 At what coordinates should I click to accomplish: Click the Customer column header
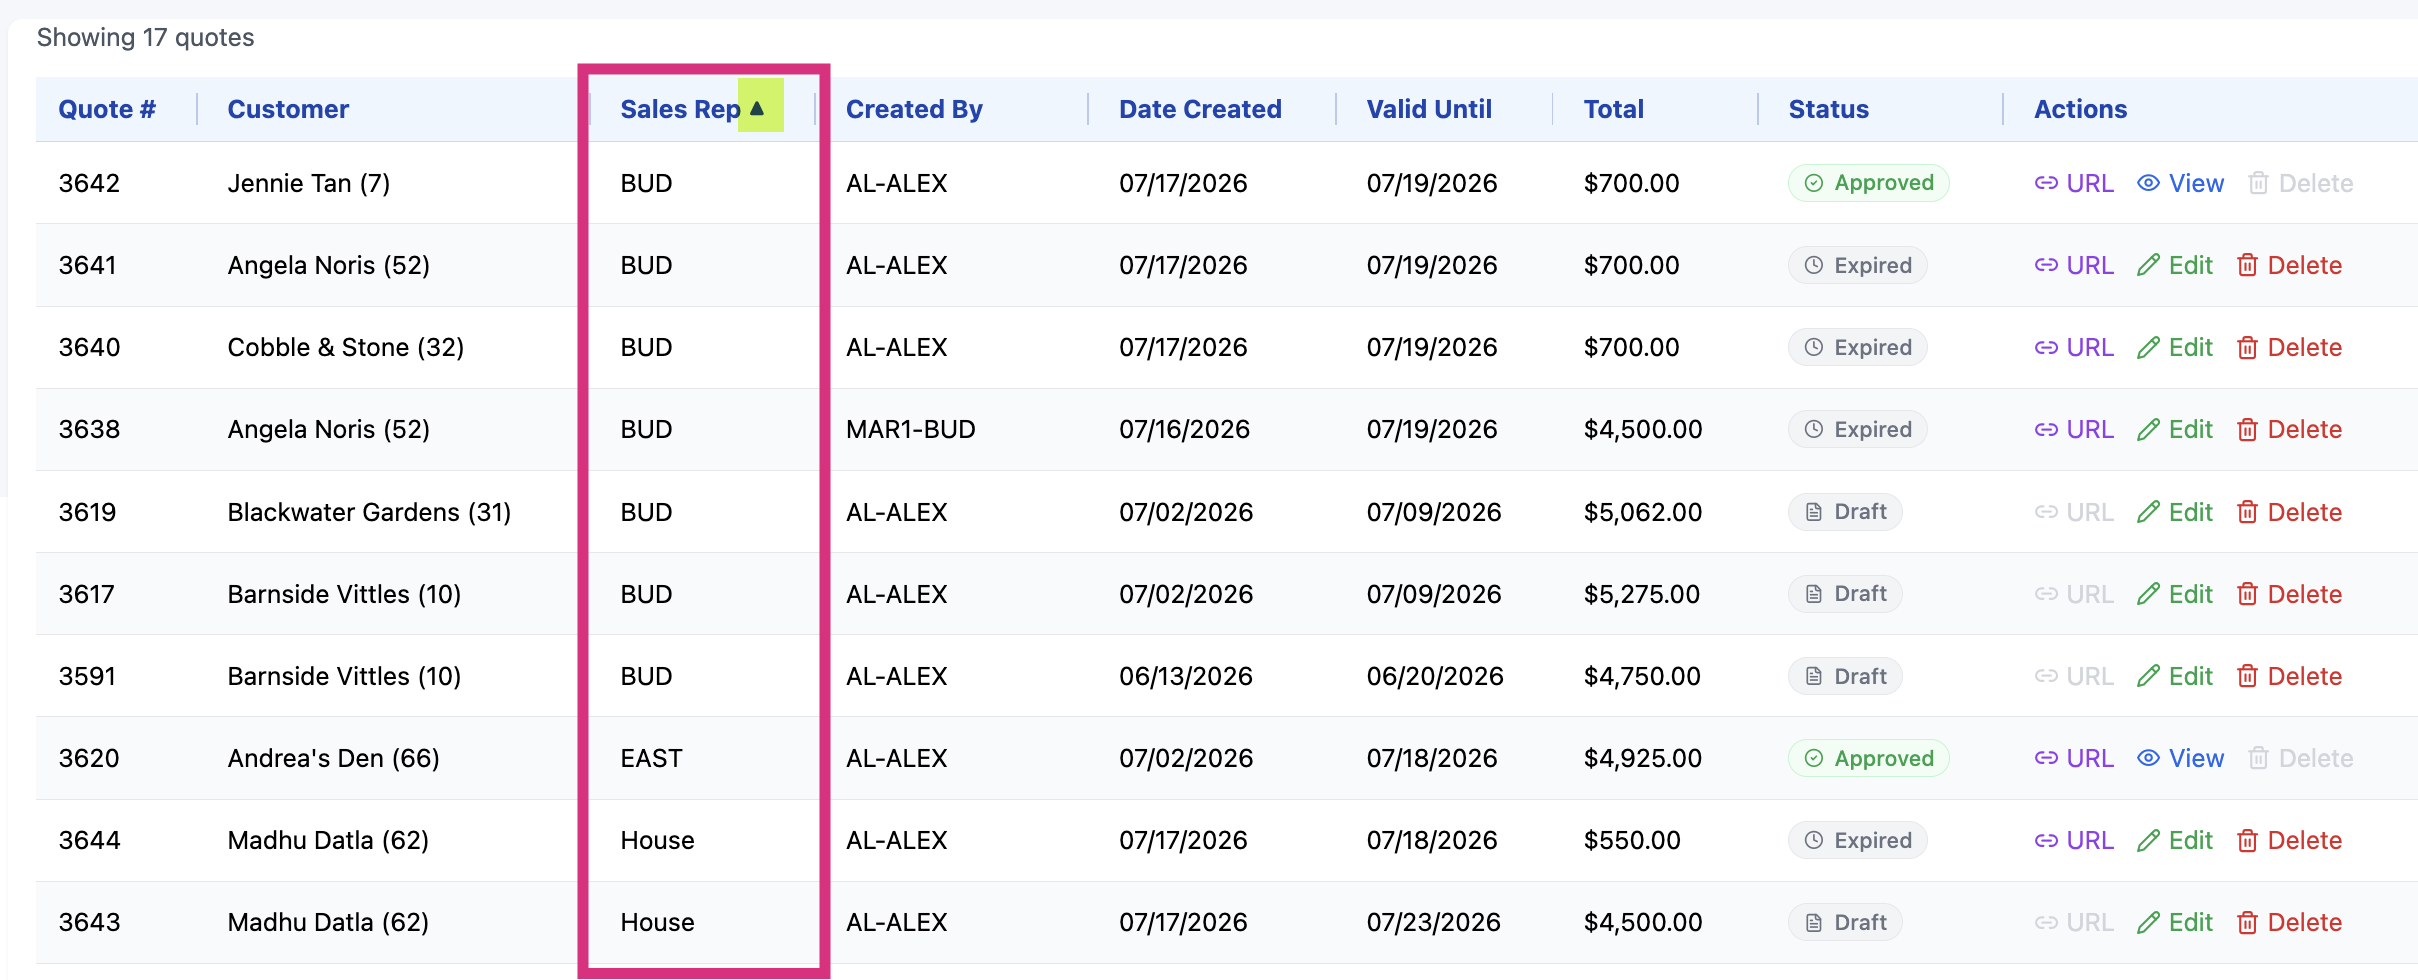click(288, 109)
